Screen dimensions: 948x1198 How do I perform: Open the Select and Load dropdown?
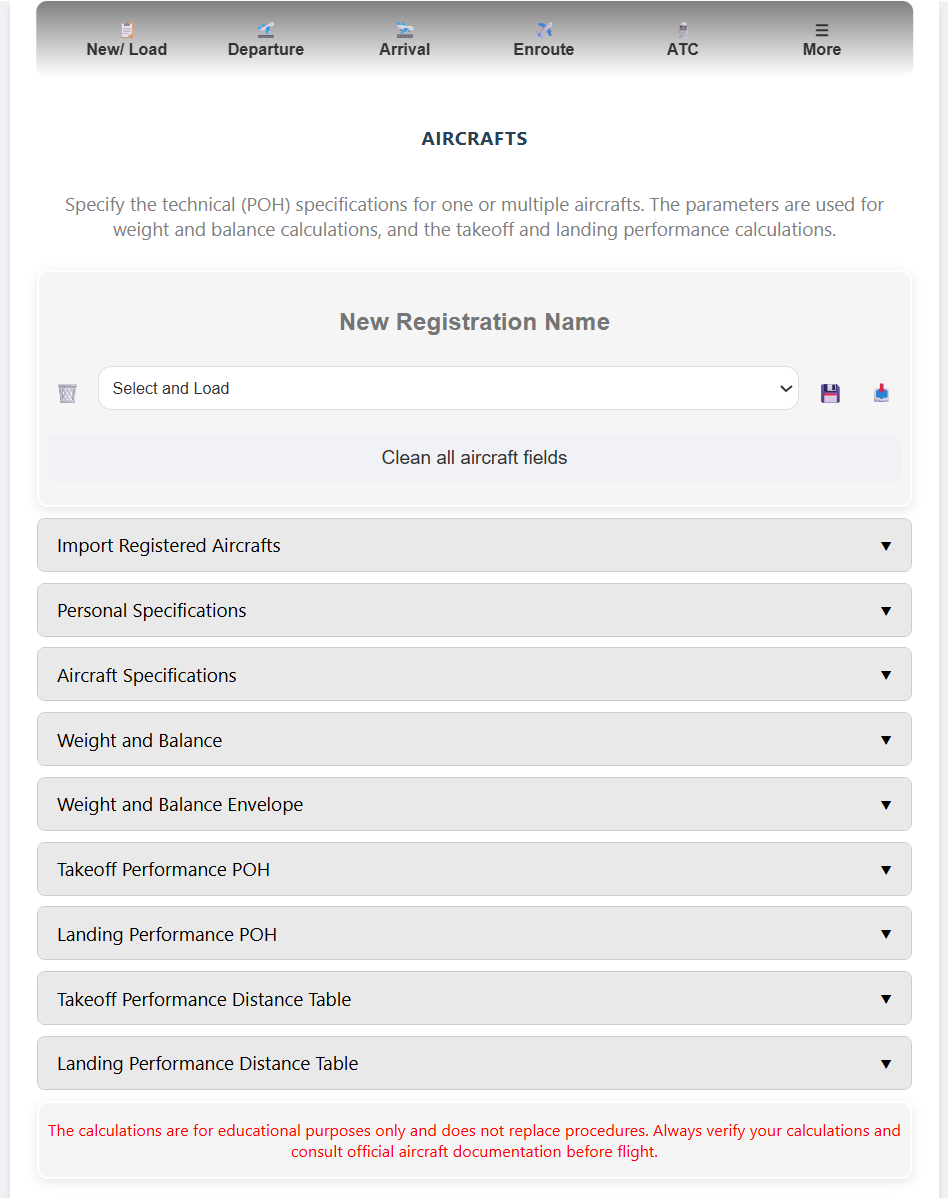tap(448, 388)
